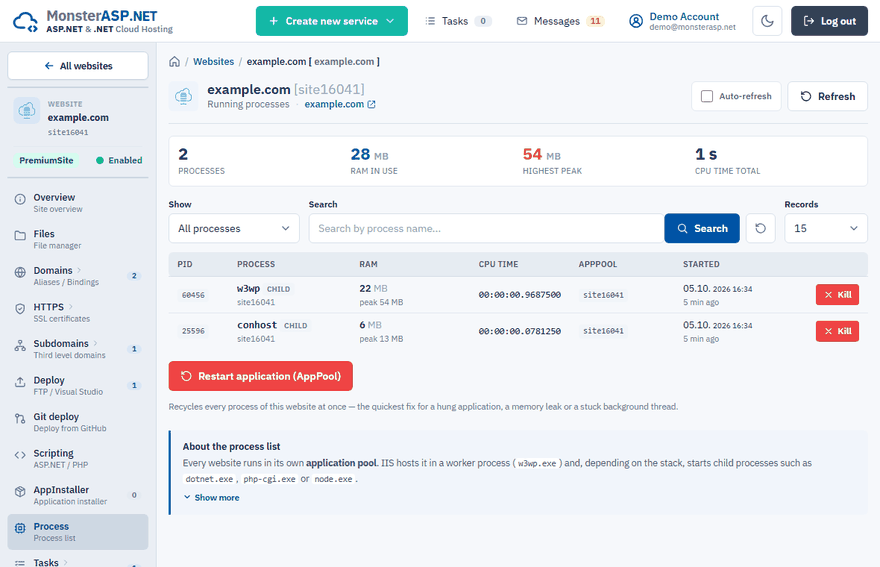Open the Scripting ASP.NET / PHP item
Image resolution: width=880 pixels, height=567 pixels.
(x=77, y=459)
